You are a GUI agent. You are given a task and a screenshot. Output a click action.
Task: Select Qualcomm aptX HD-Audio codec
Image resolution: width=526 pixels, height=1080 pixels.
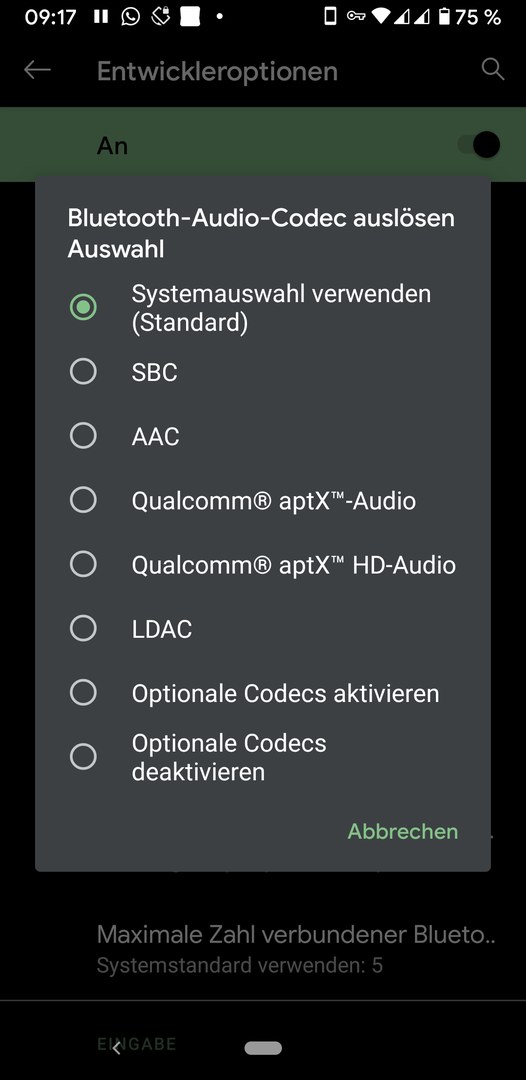(262, 565)
